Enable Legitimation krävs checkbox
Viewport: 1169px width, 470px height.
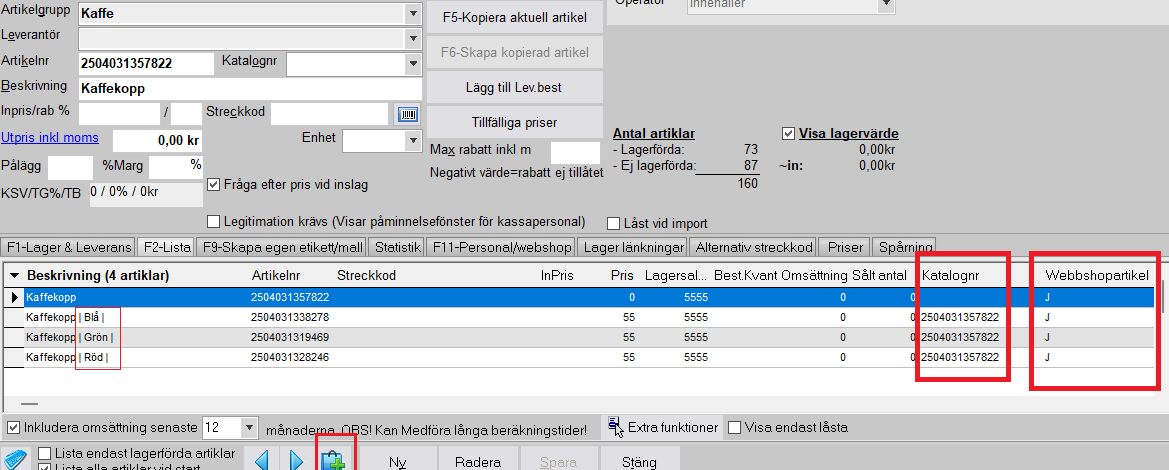point(214,221)
